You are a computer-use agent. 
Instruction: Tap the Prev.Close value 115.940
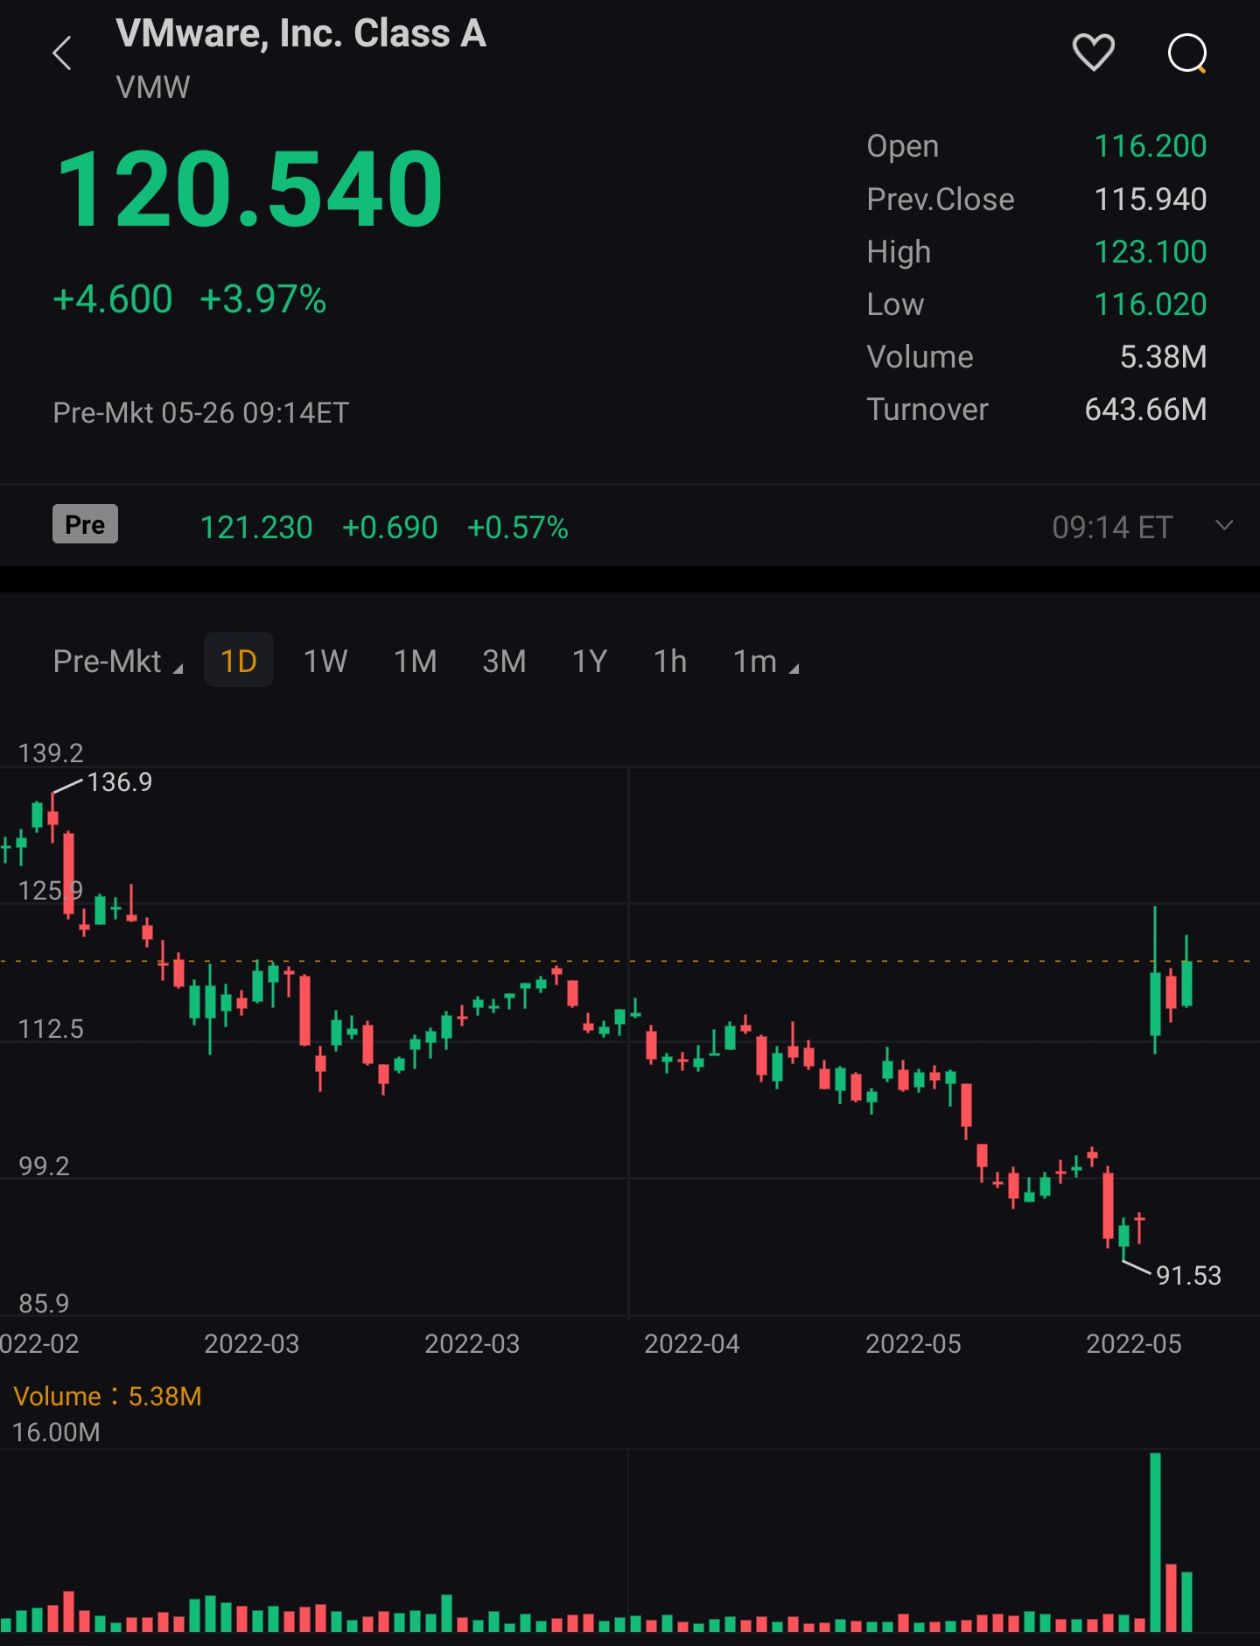pyautogui.click(x=1150, y=199)
